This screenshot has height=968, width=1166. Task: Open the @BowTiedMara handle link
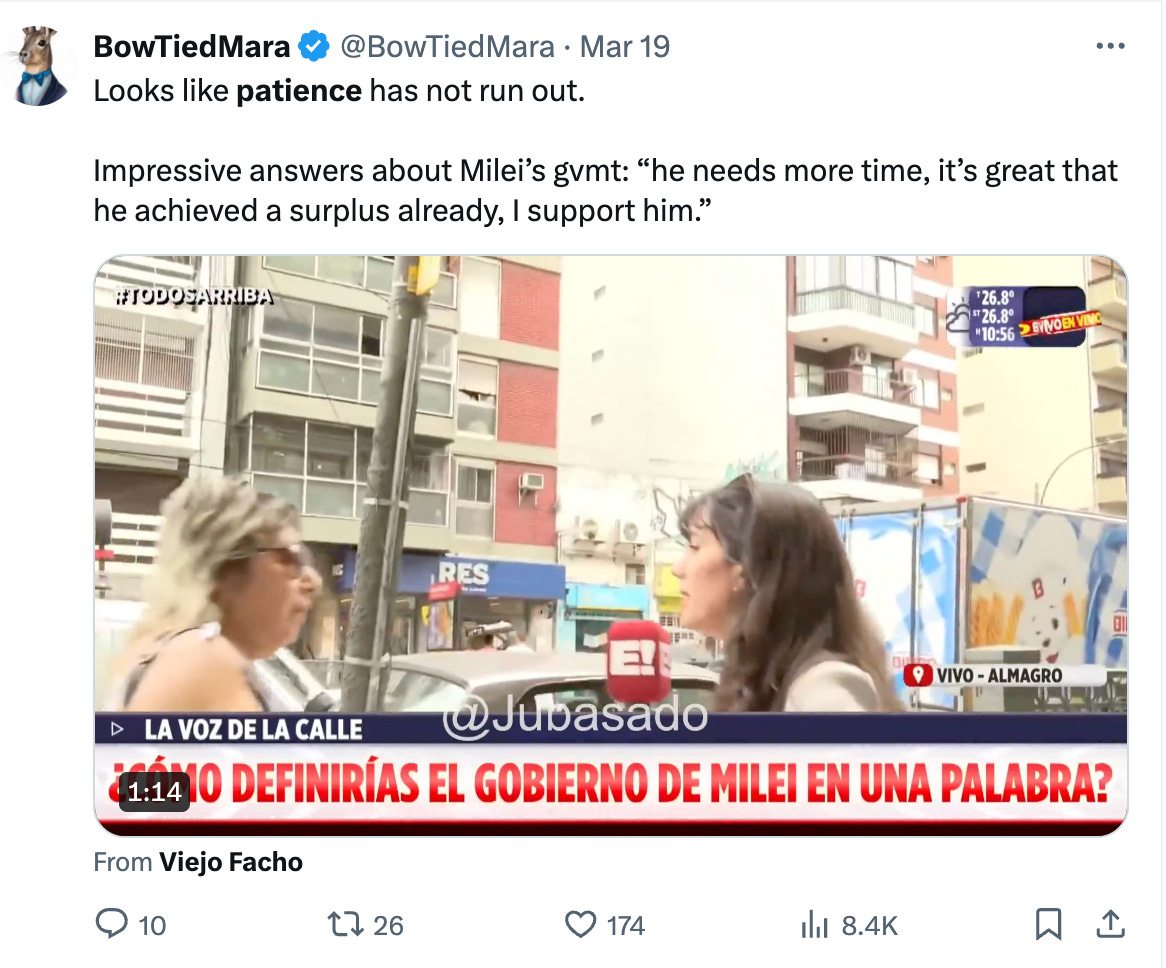coord(447,46)
